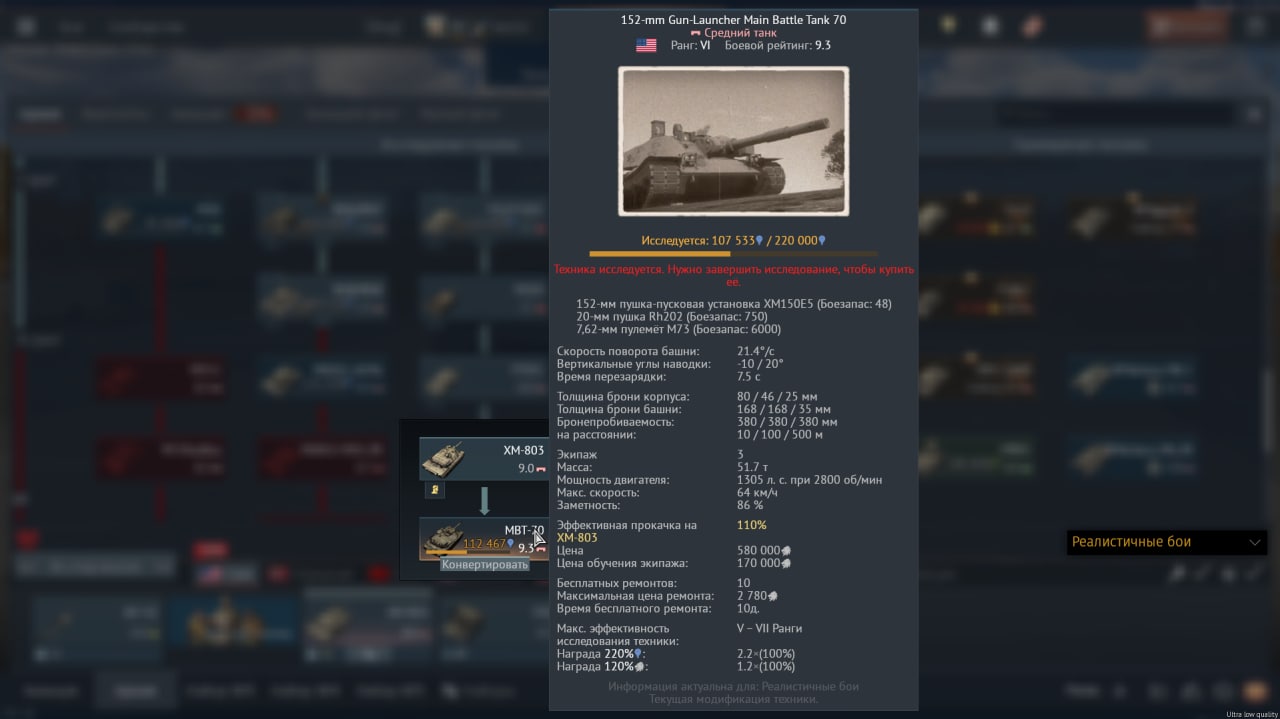Click the red tank class icon beside 9.0 rating
Image resolution: width=1280 pixels, height=719 pixels.
pos(541,469)
